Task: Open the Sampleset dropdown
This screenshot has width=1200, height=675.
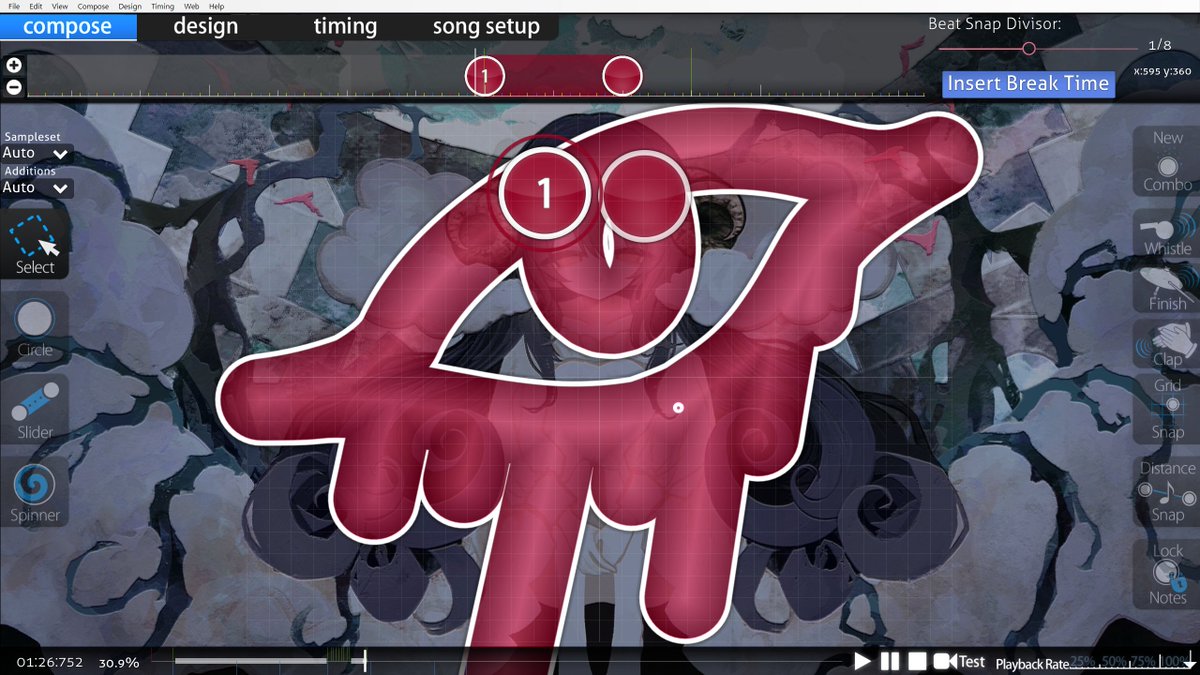Action: tap(37, 153)
